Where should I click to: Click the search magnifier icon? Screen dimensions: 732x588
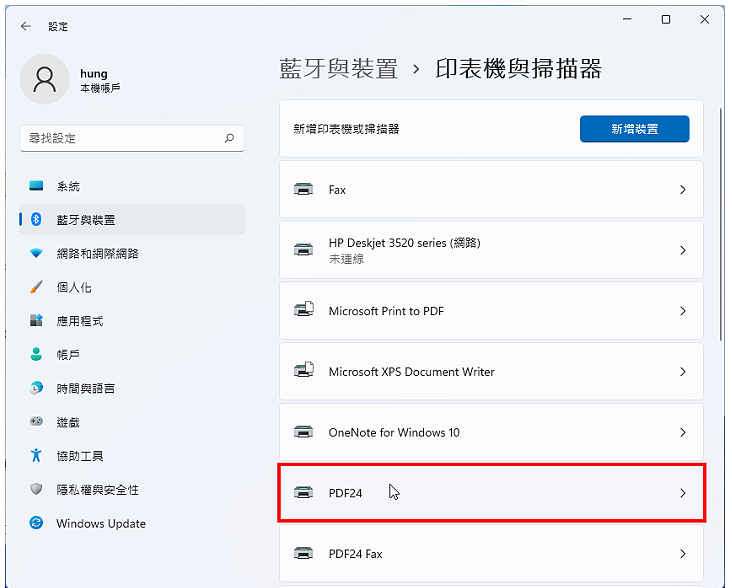(x=229, y=138)
